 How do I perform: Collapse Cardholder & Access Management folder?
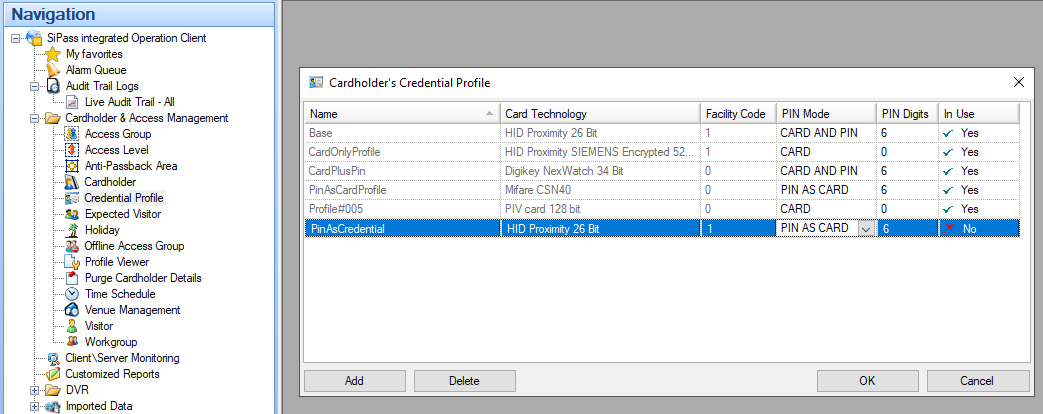35,118
